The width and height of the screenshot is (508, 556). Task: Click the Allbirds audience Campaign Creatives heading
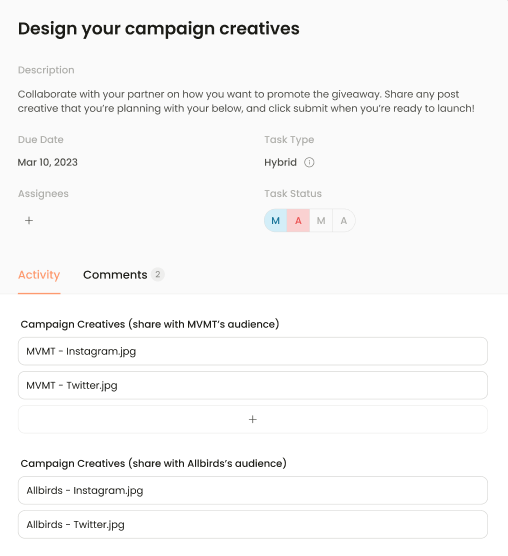[153, 463]
